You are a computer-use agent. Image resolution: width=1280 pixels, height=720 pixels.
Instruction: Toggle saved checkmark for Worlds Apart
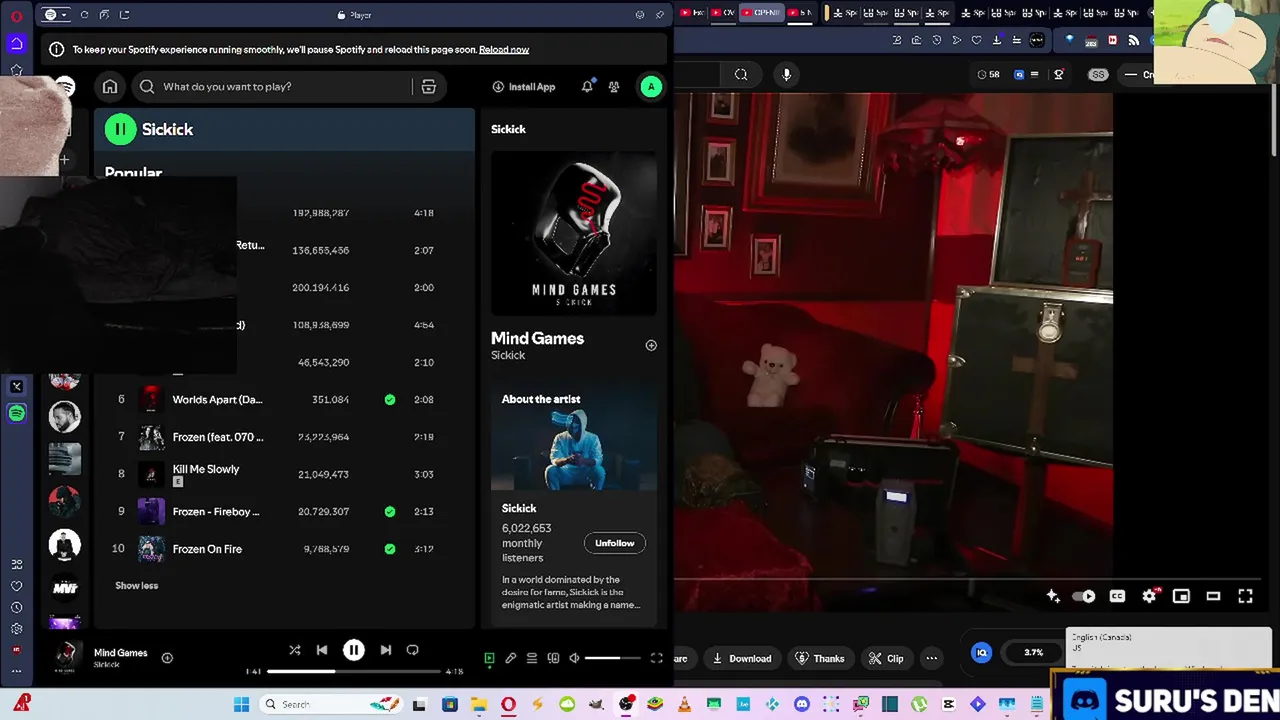(x=390, y=400)
